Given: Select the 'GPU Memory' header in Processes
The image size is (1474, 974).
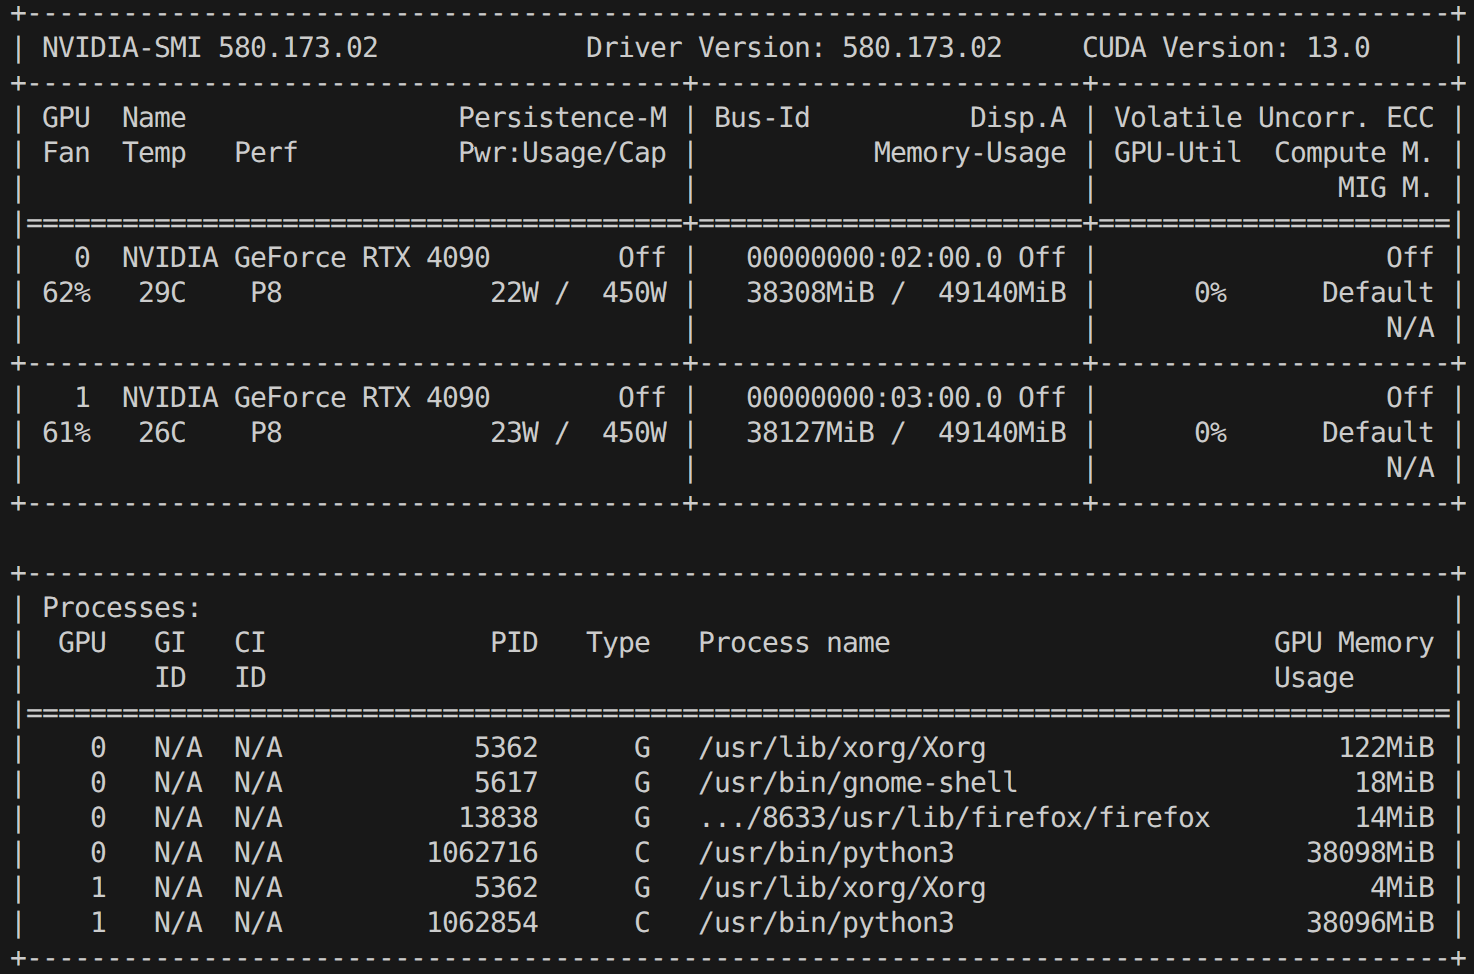Looking at the screenshot, I should pos(1354,643).
